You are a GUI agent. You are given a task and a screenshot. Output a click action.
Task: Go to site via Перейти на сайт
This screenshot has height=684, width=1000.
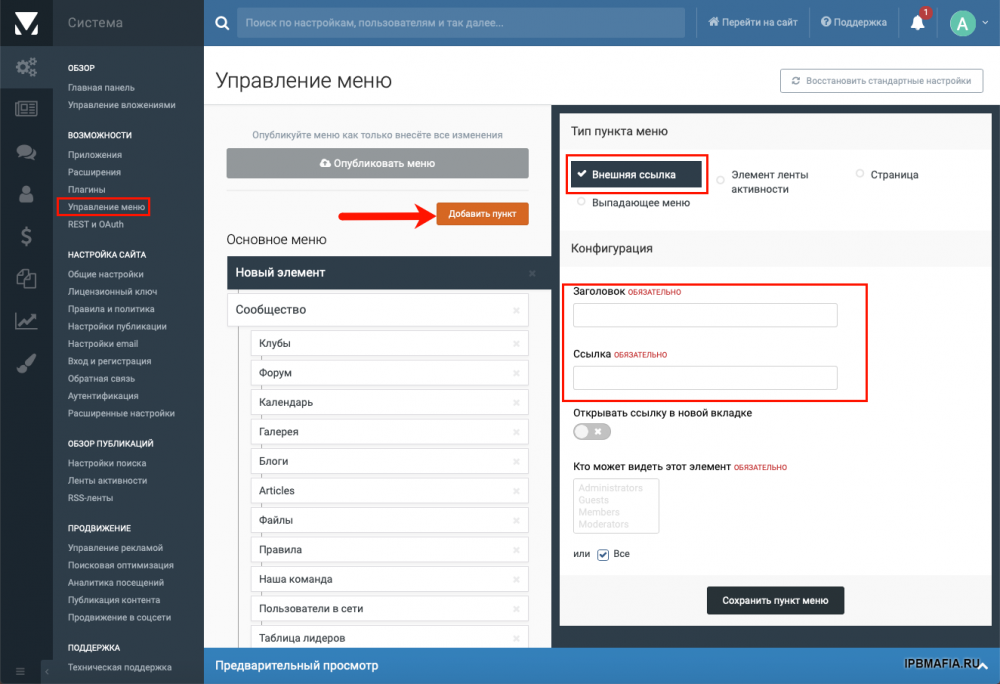pos(753,22)
